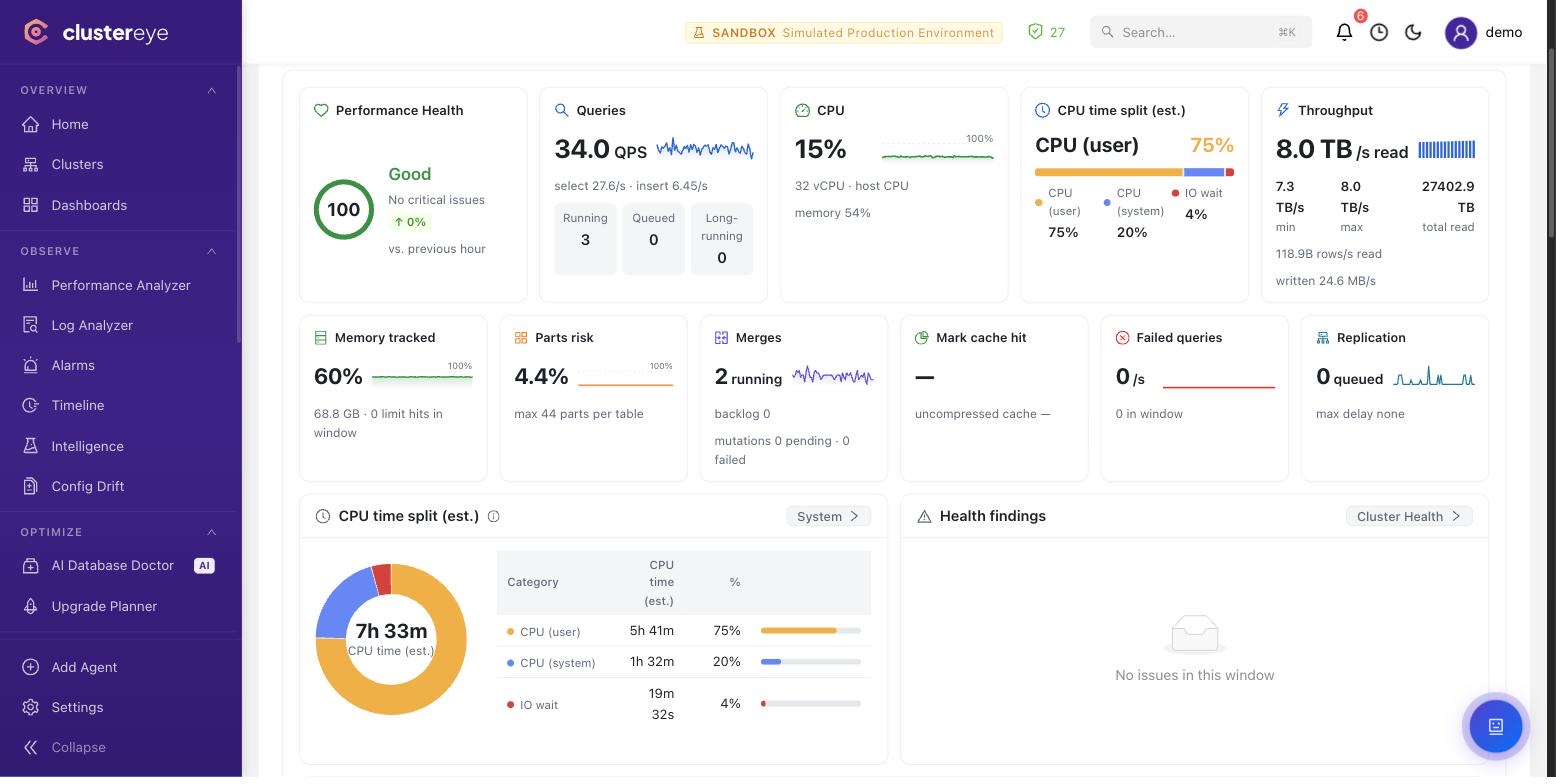
Task: Click the shield check icon showing 27
Action: pos(1035,32)
